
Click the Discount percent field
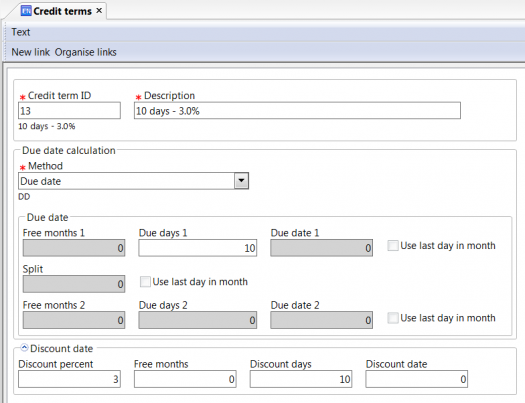point(69,379)
